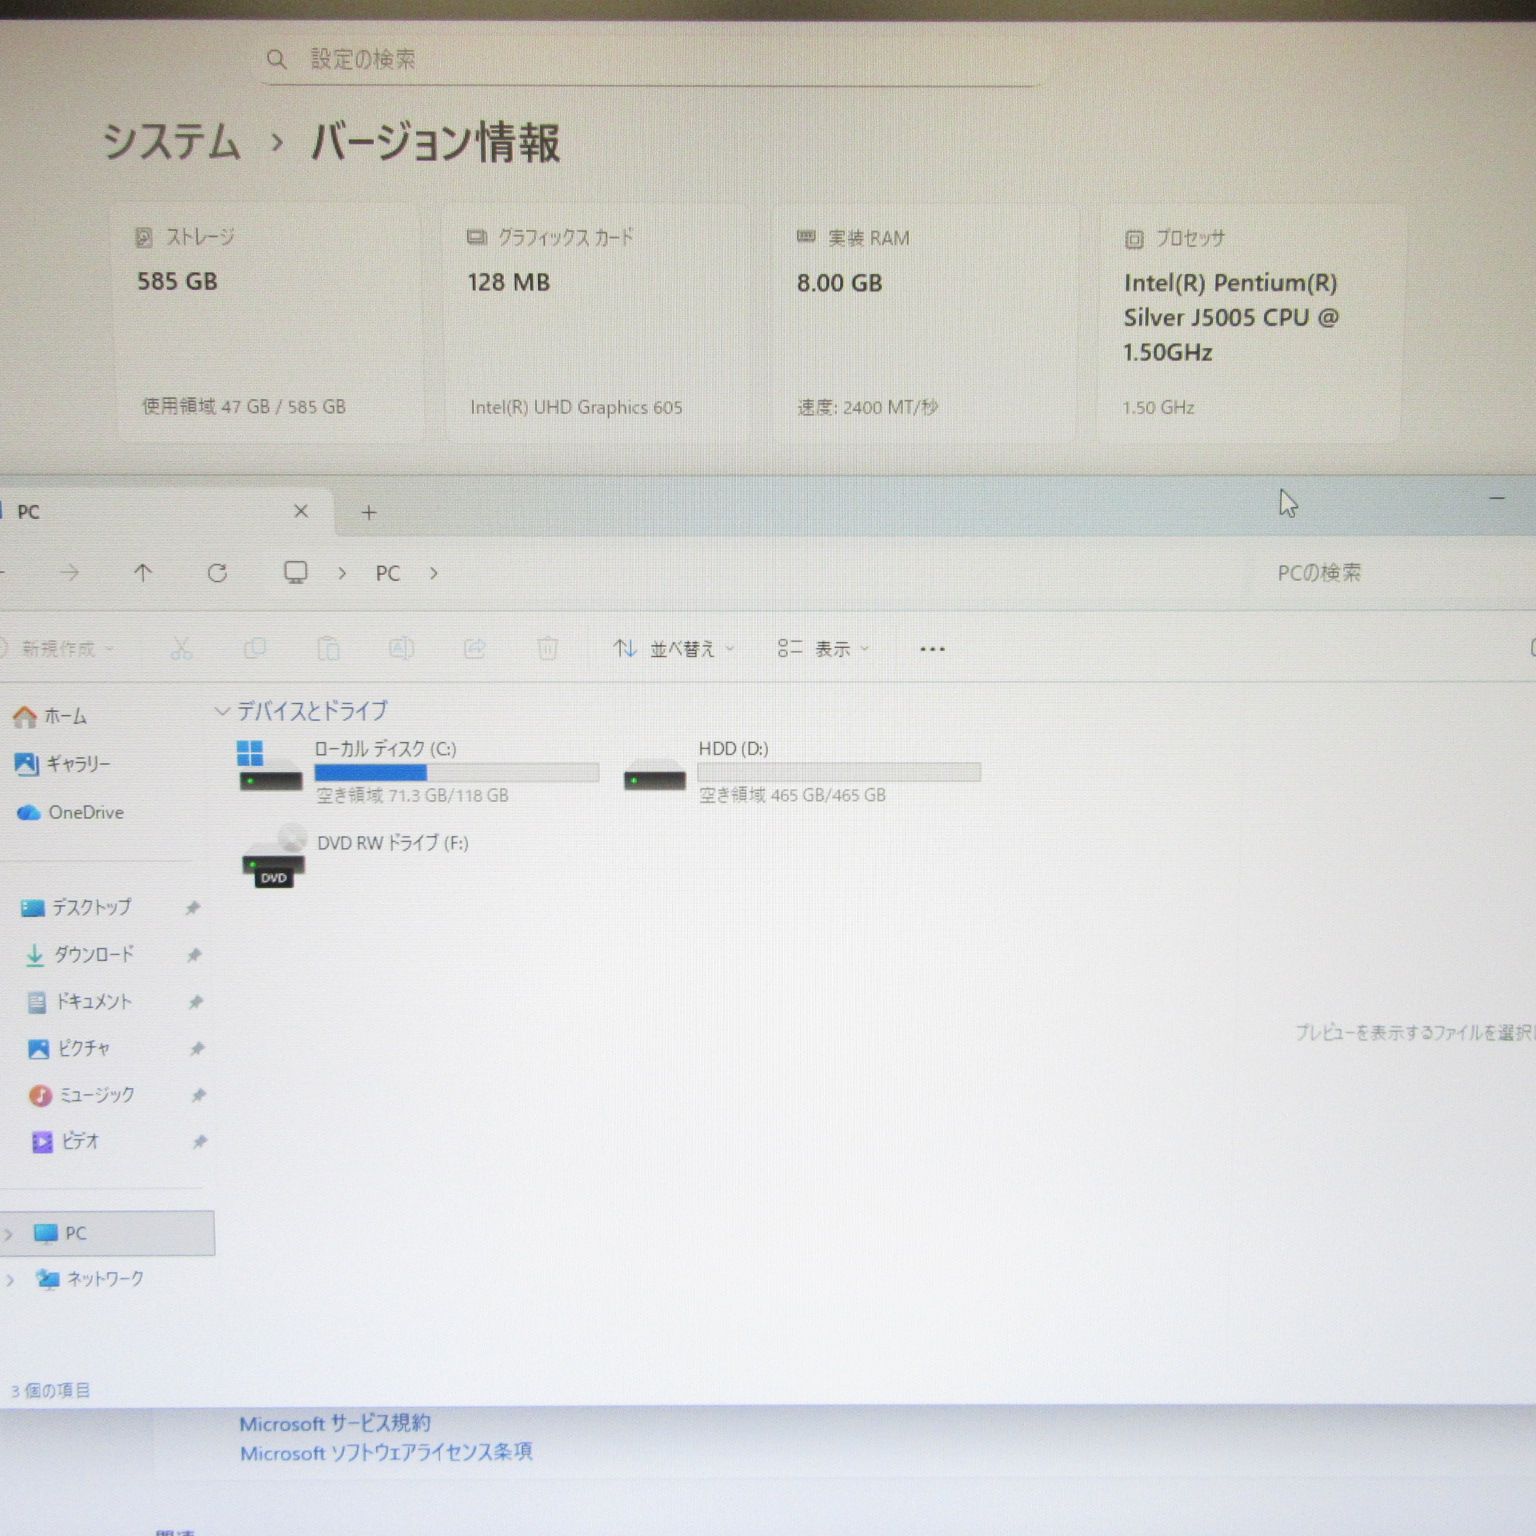The height and width of the screenshot is (1536, 1536).
Task: Click the share icon in the toolbar
Action: point(475,648)
